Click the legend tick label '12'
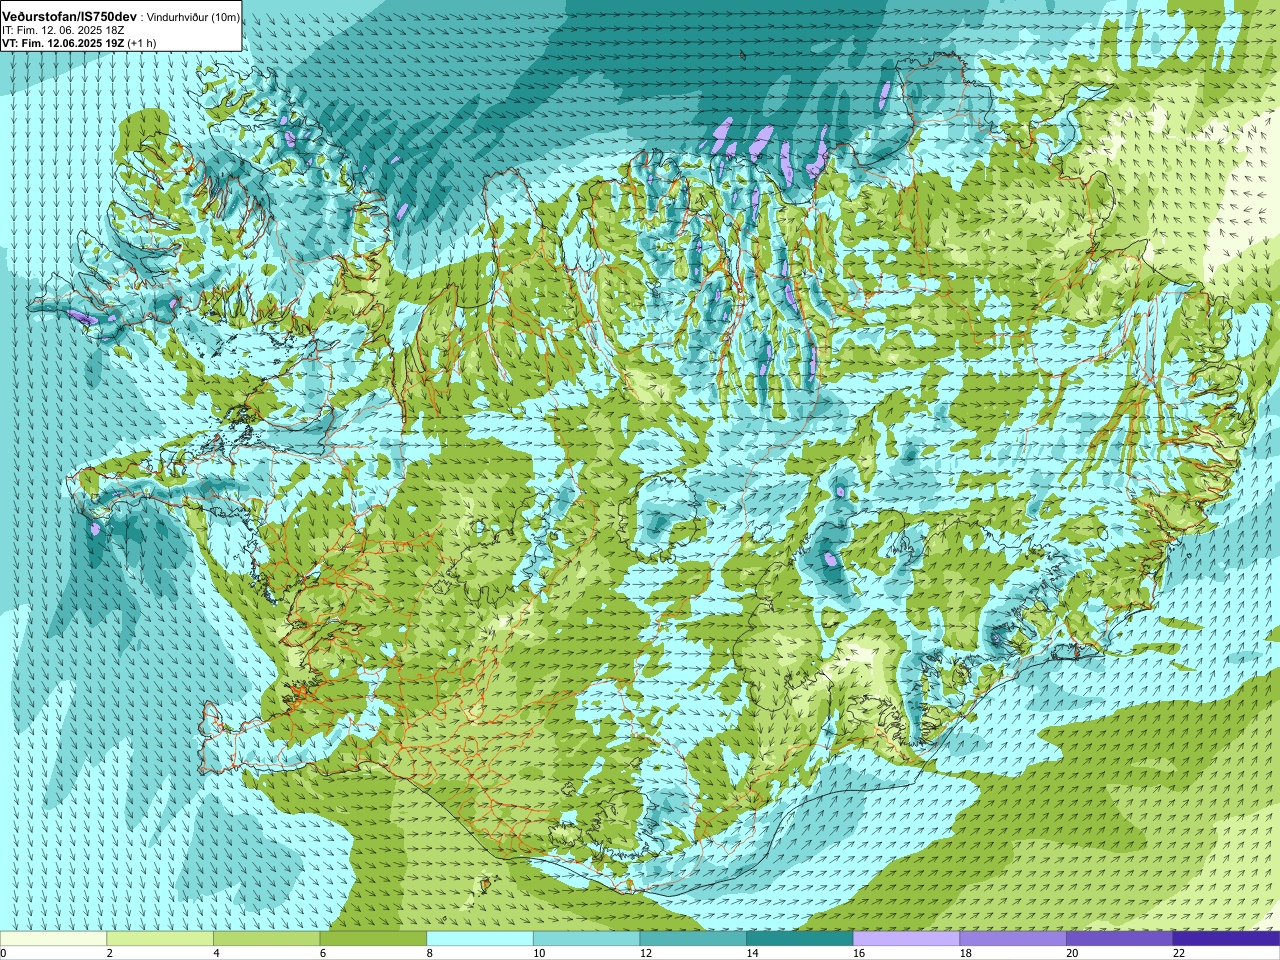1280x960 pixels. (646, 954)
